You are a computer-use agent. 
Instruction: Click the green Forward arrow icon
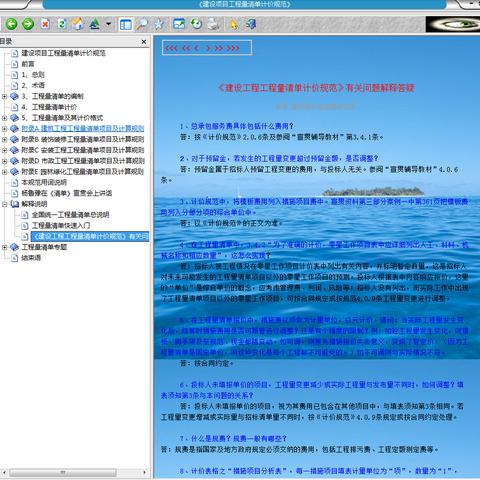(x=28, y=24)
